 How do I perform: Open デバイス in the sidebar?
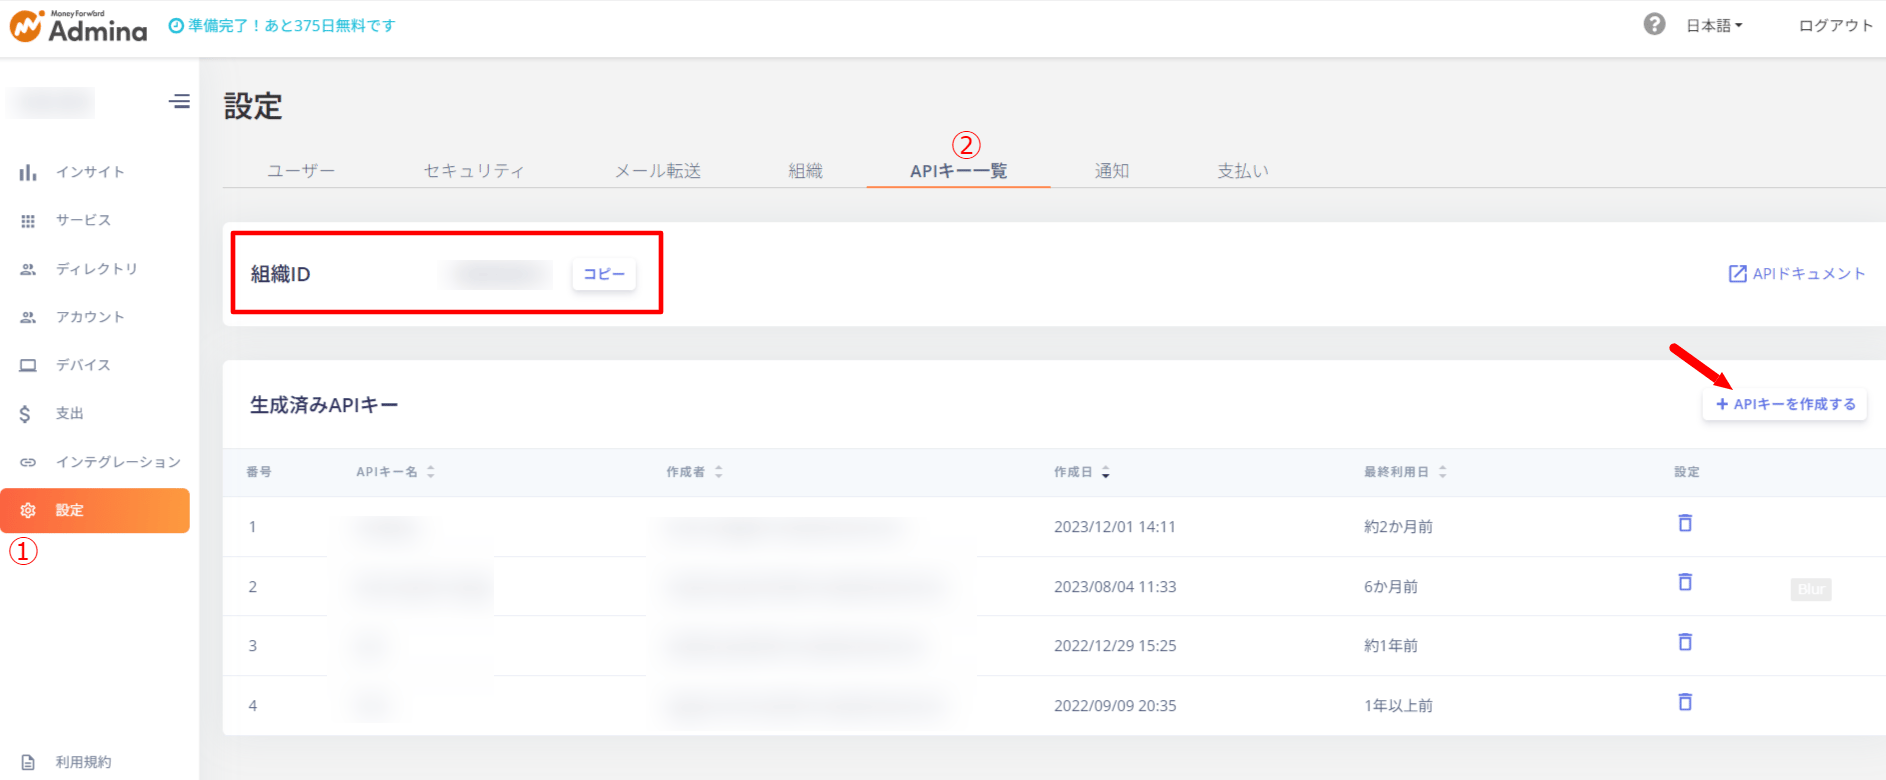83,365
